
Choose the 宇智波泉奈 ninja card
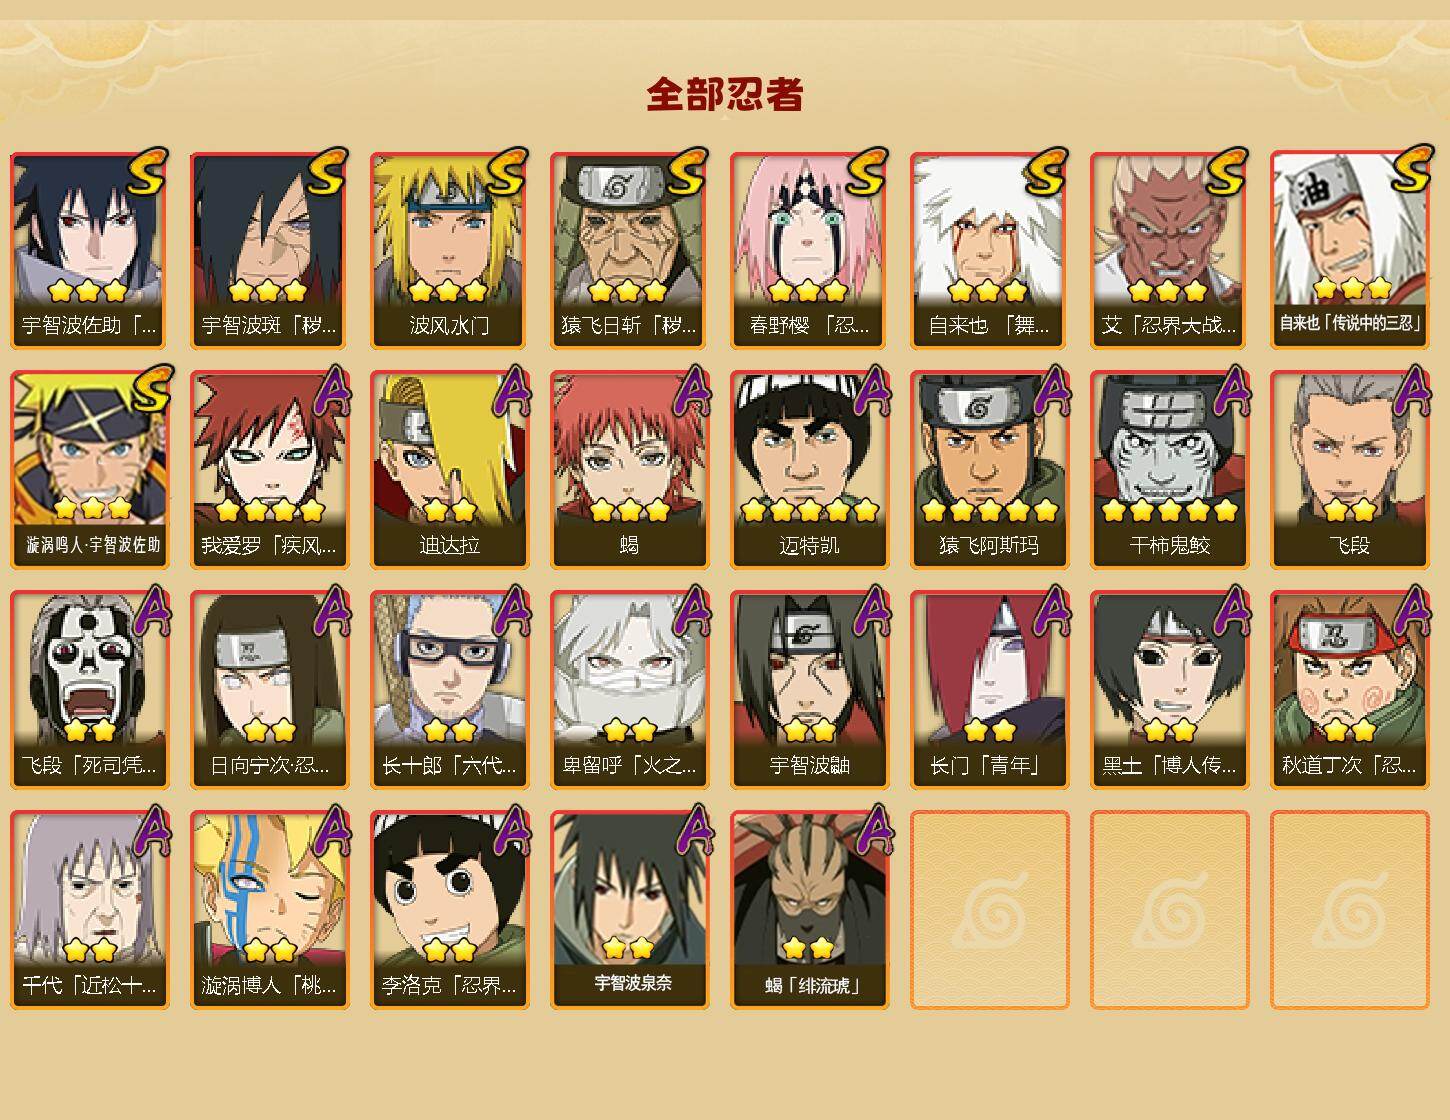coord(629,910)
